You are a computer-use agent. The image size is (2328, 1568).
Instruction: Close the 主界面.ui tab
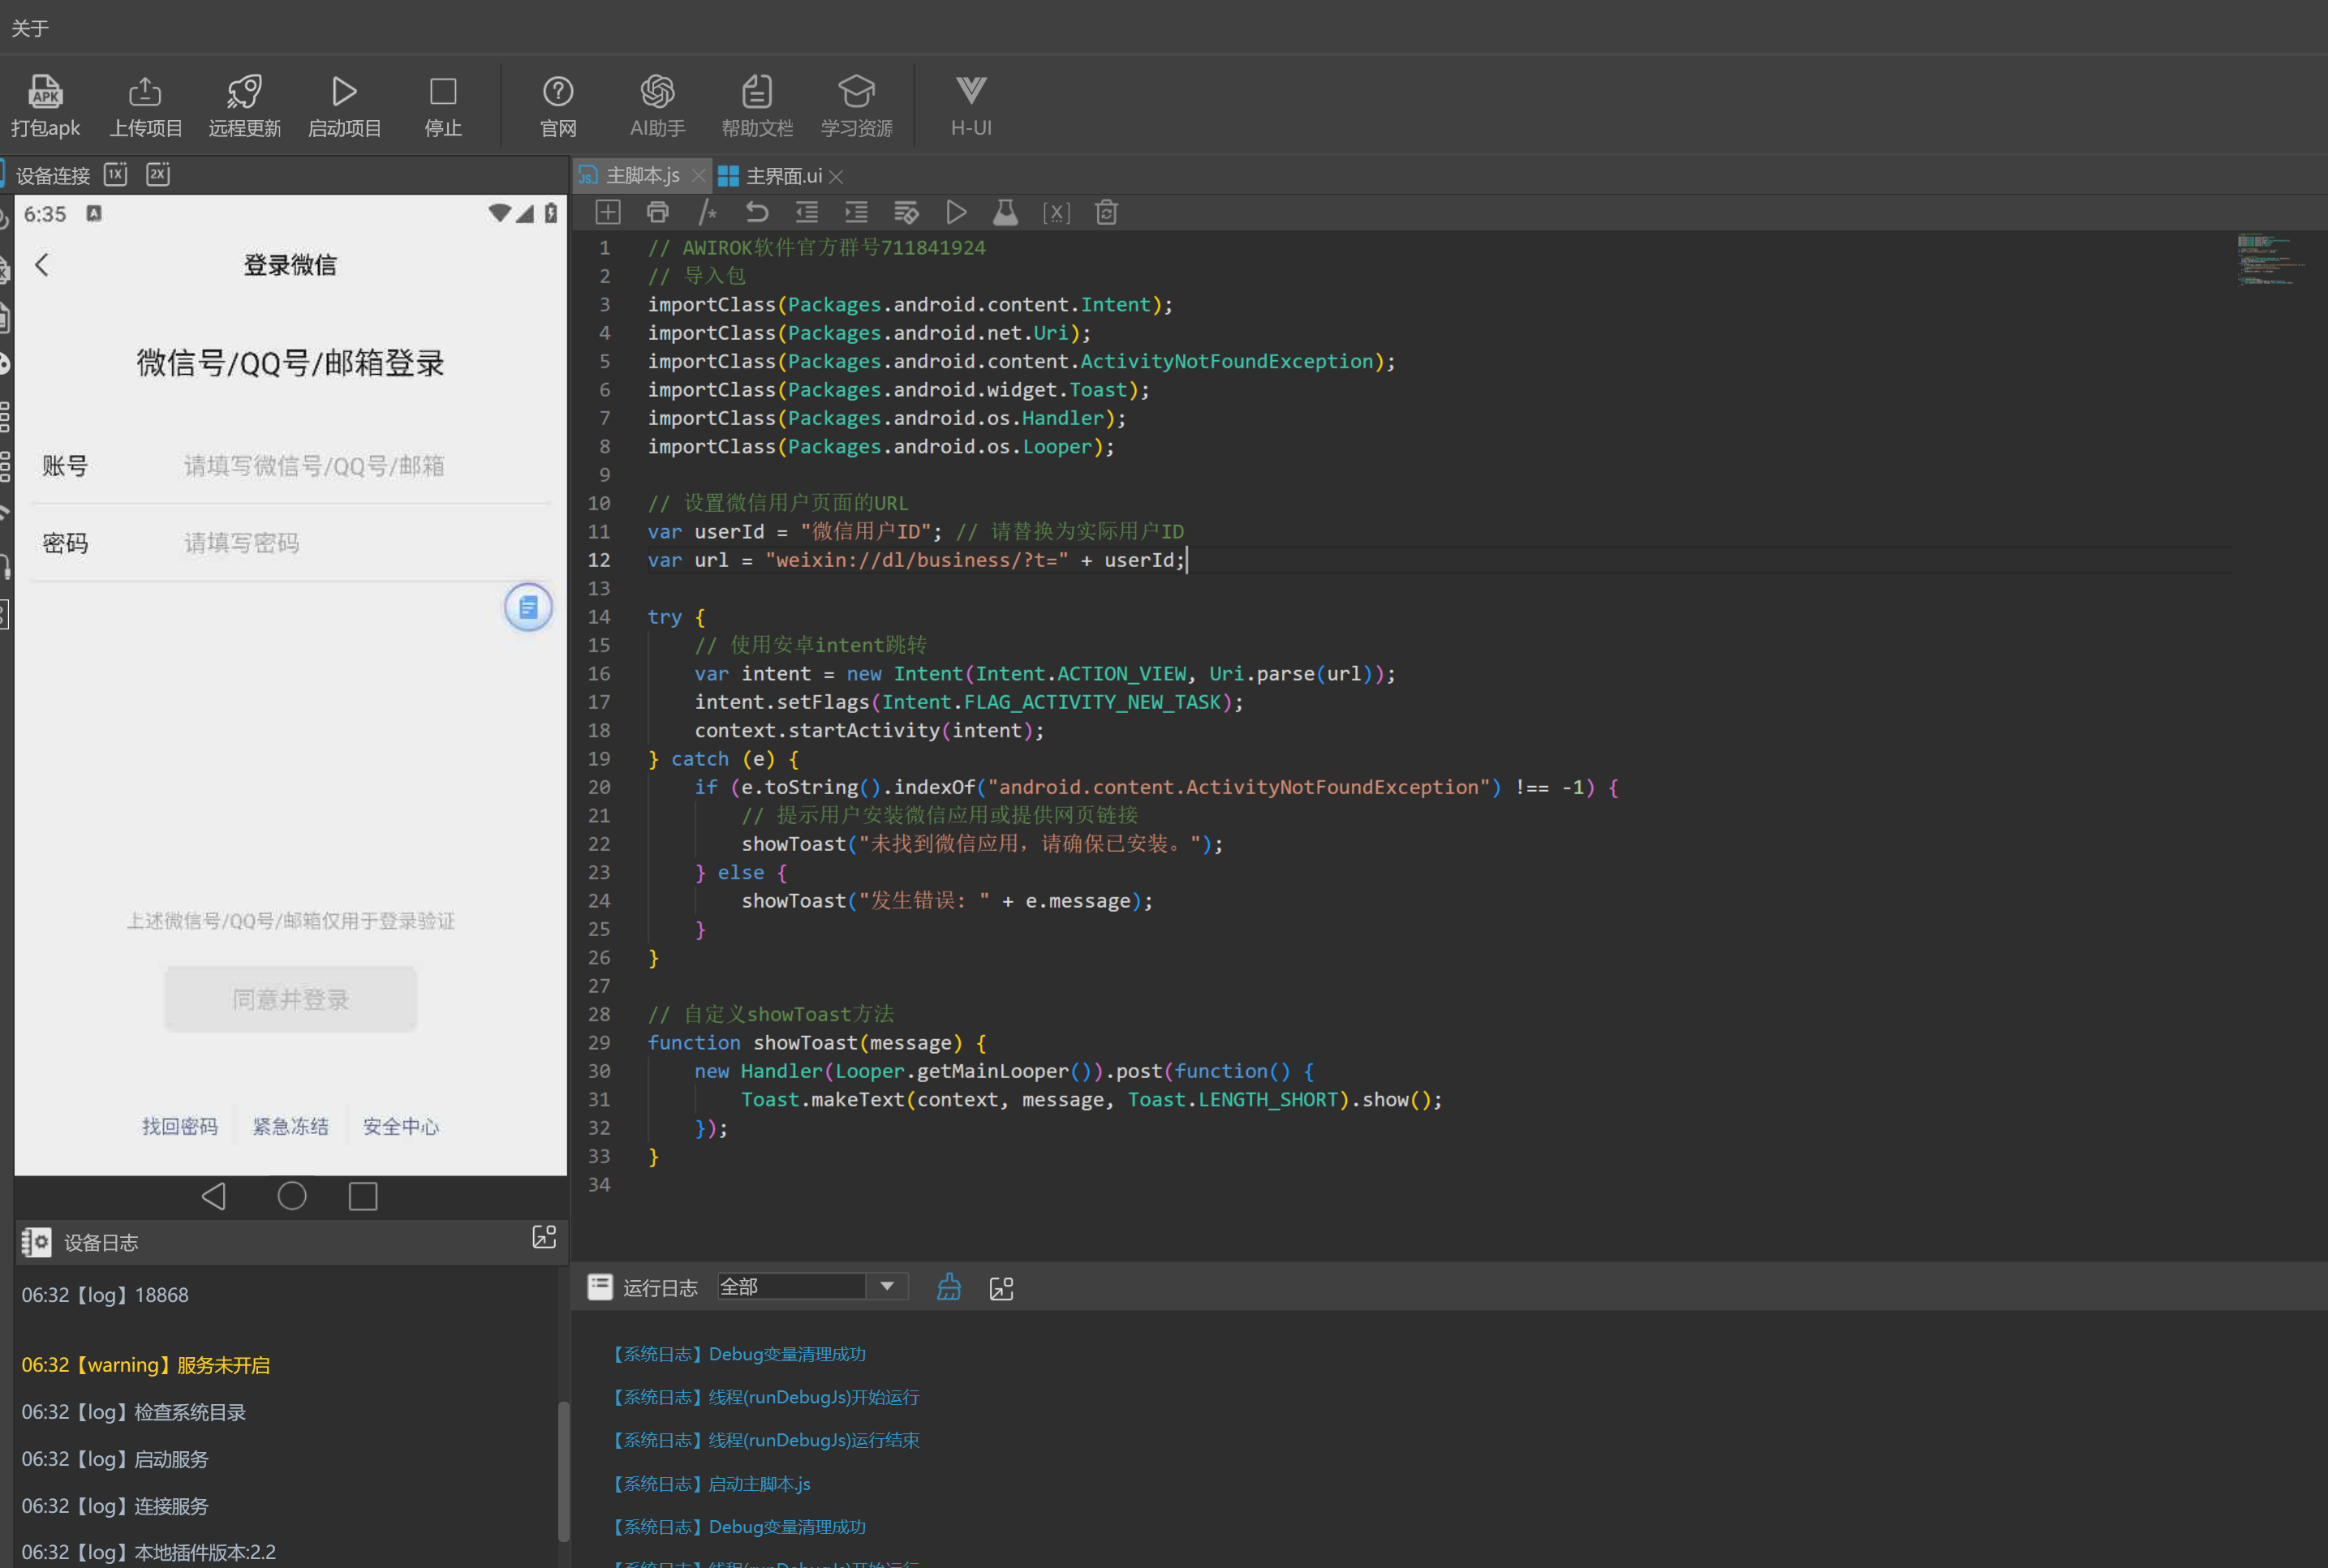837,177
